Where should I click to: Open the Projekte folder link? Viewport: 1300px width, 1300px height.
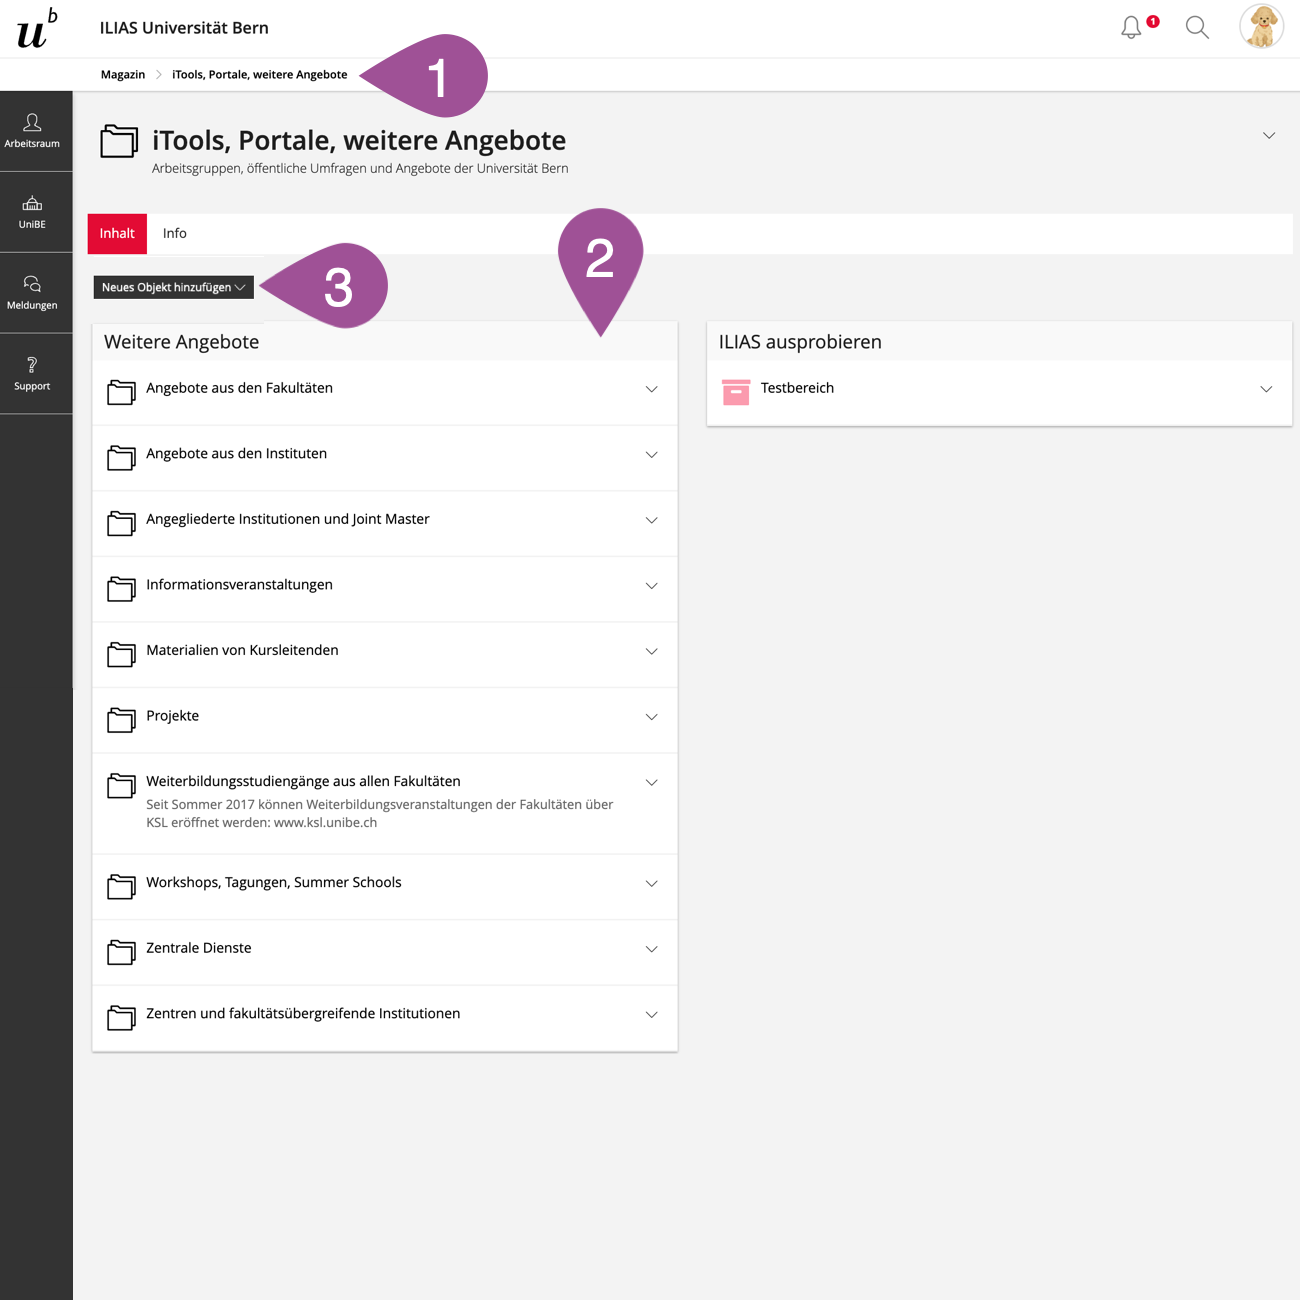[172, 716]
